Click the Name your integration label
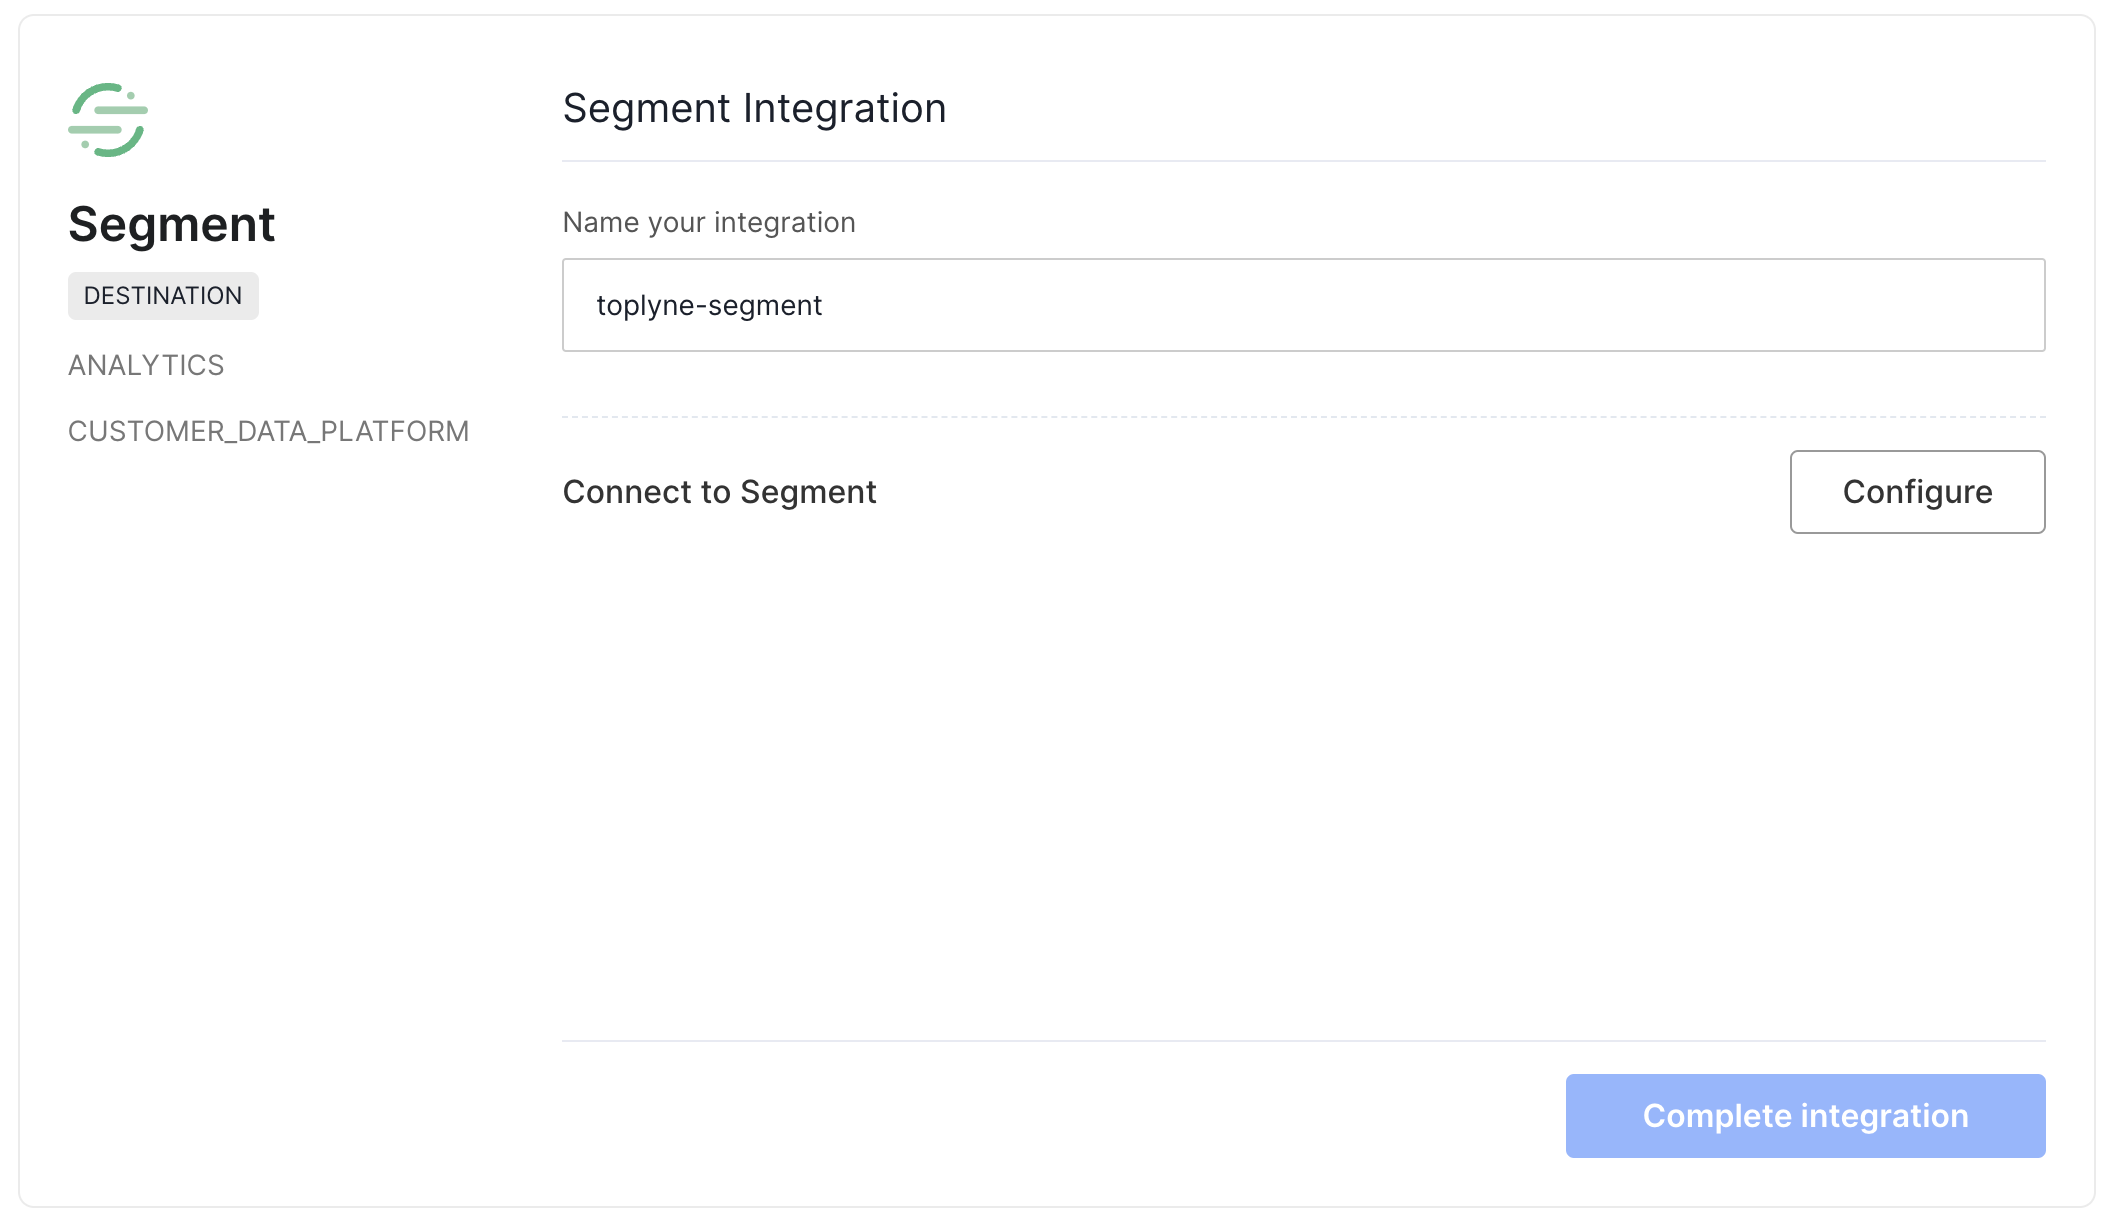 click(708, 222)
